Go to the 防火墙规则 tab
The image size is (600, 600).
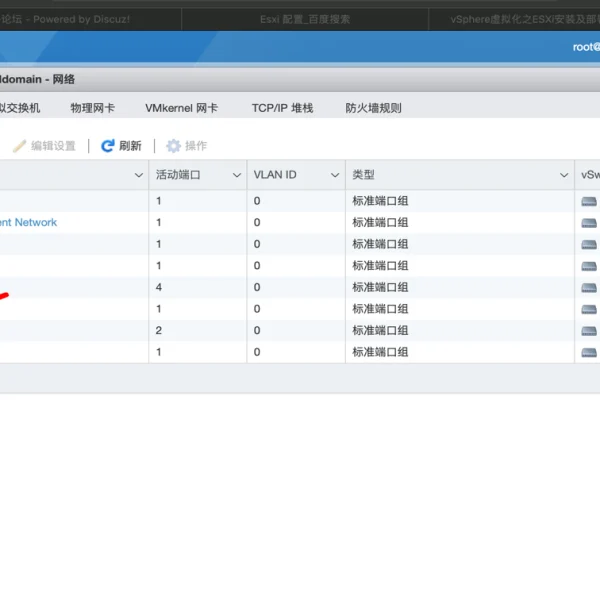click(373, 108)
